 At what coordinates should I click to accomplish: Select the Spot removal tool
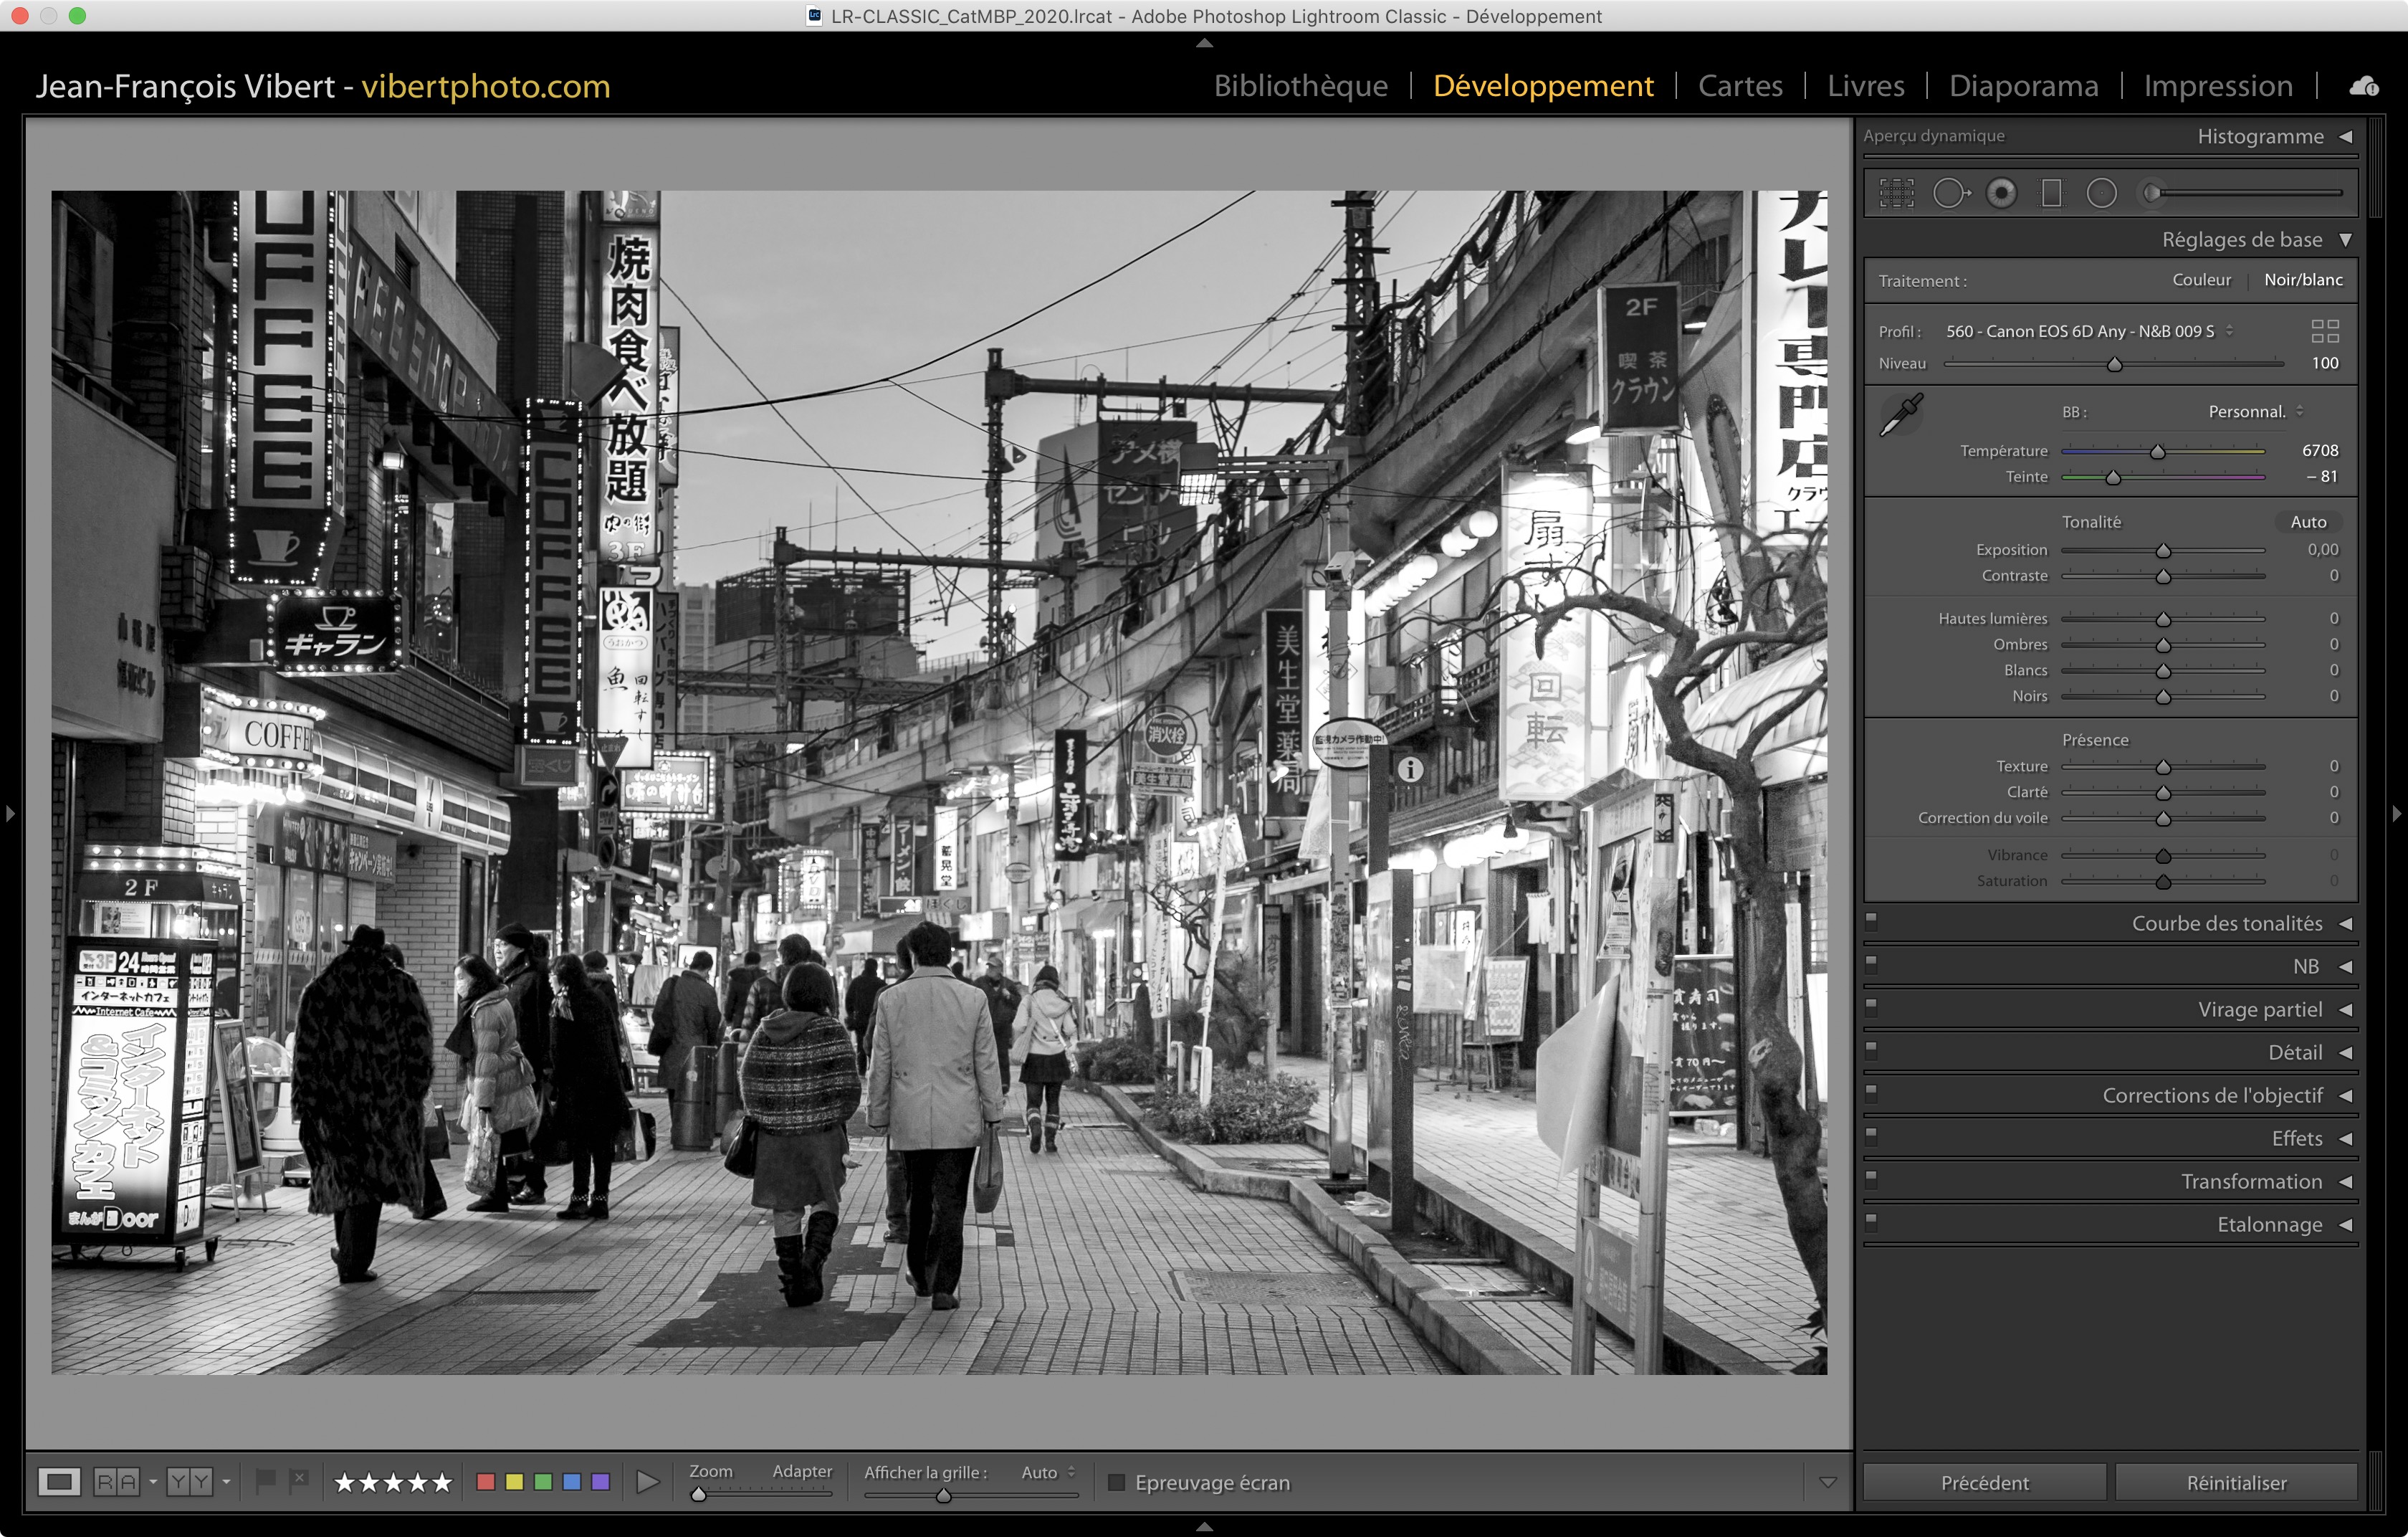(x=1949, y=193)
